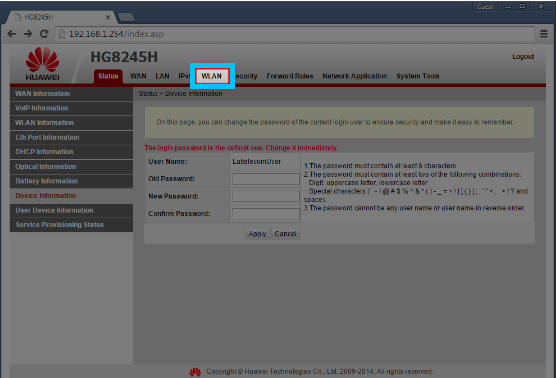Select Service Provisioning Status in sidebar

[x=71, y=225]
